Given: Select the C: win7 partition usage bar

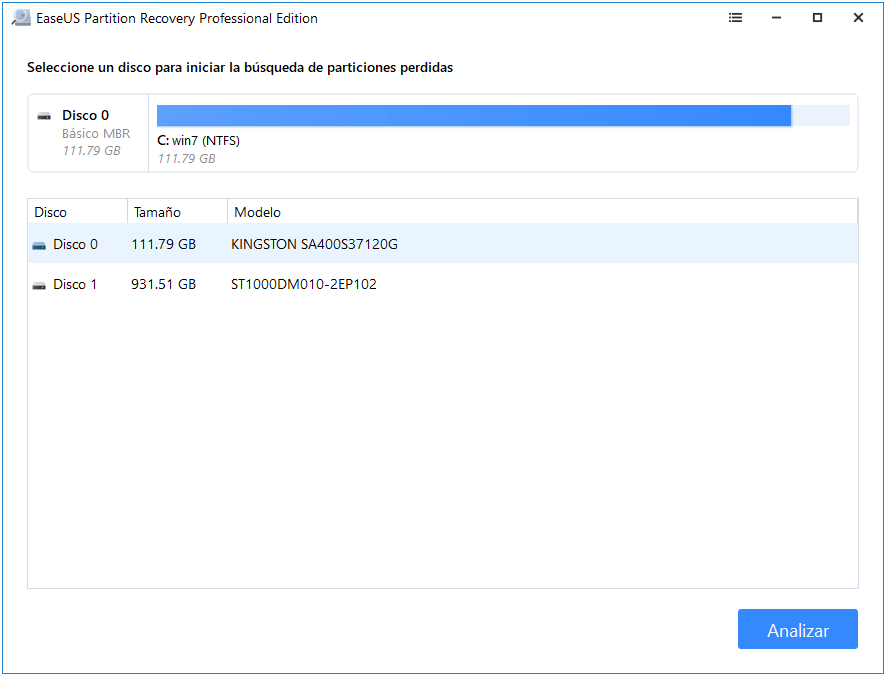Looking at the screenshot, I should click(x=503, y=116).
